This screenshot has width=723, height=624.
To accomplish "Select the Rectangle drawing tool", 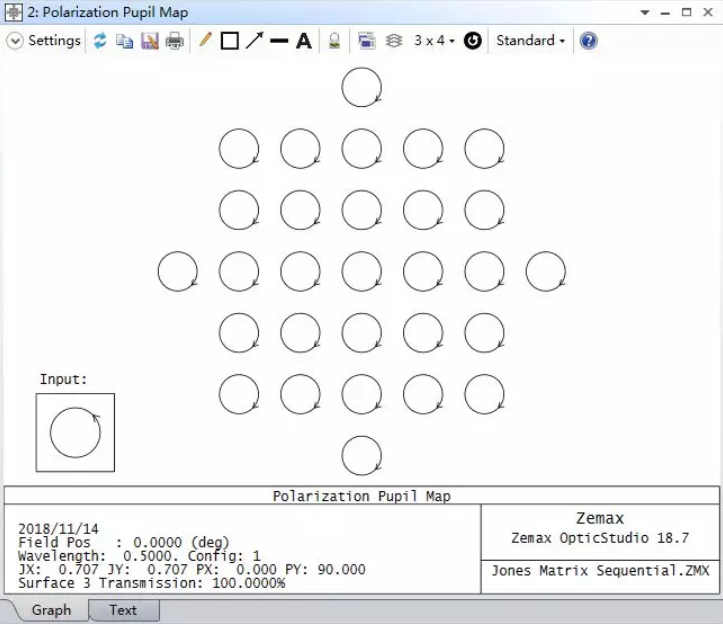I will coord(229,41).
